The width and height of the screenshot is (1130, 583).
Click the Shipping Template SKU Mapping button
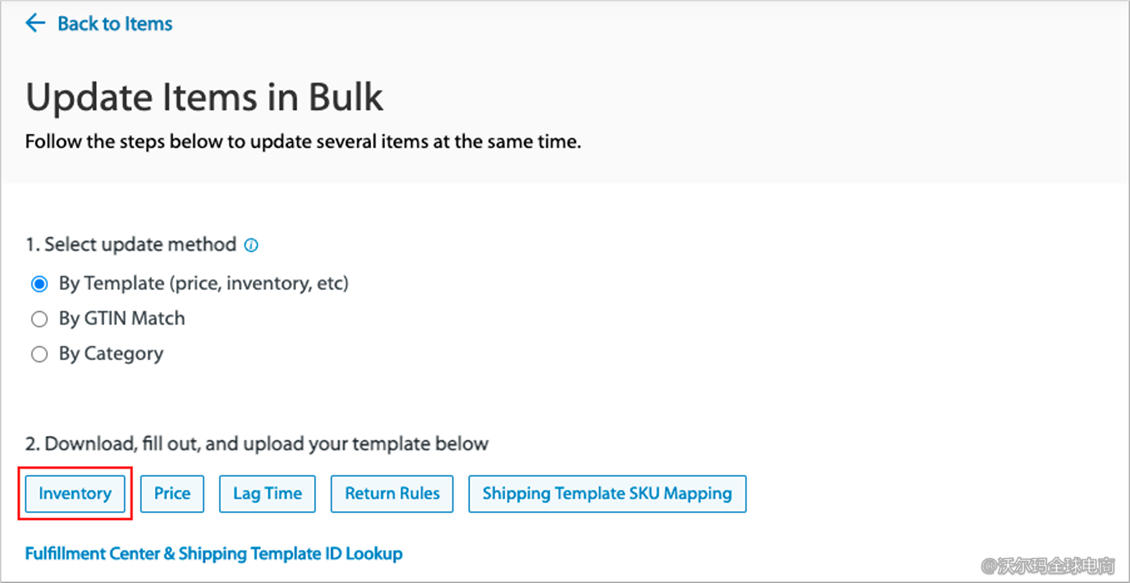607,493
